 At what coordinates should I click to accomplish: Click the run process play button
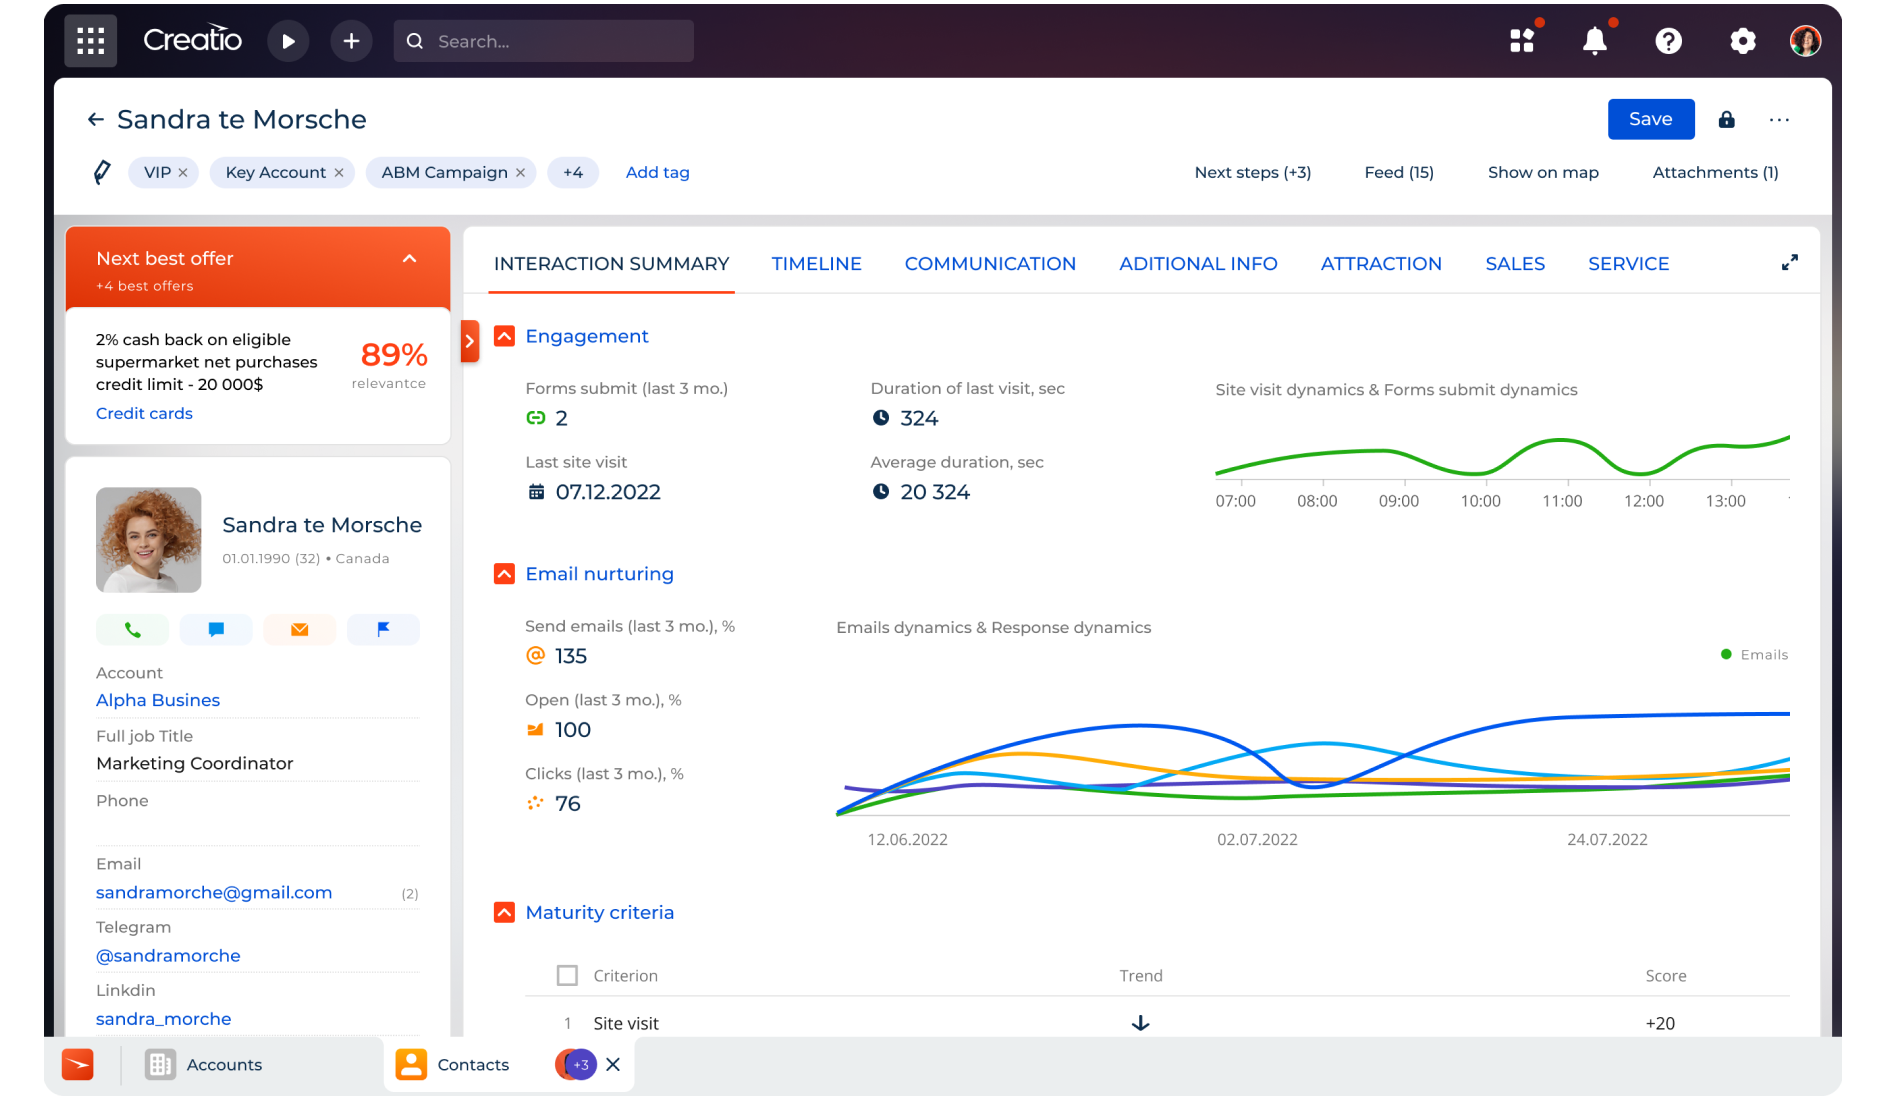[288, 41]
